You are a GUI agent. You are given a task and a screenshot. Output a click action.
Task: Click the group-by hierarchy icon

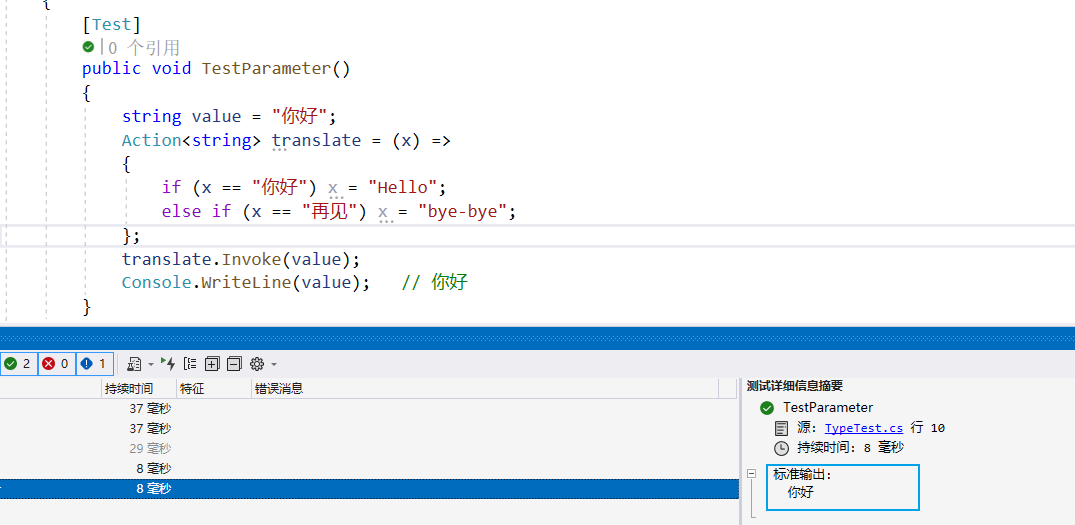190,364
